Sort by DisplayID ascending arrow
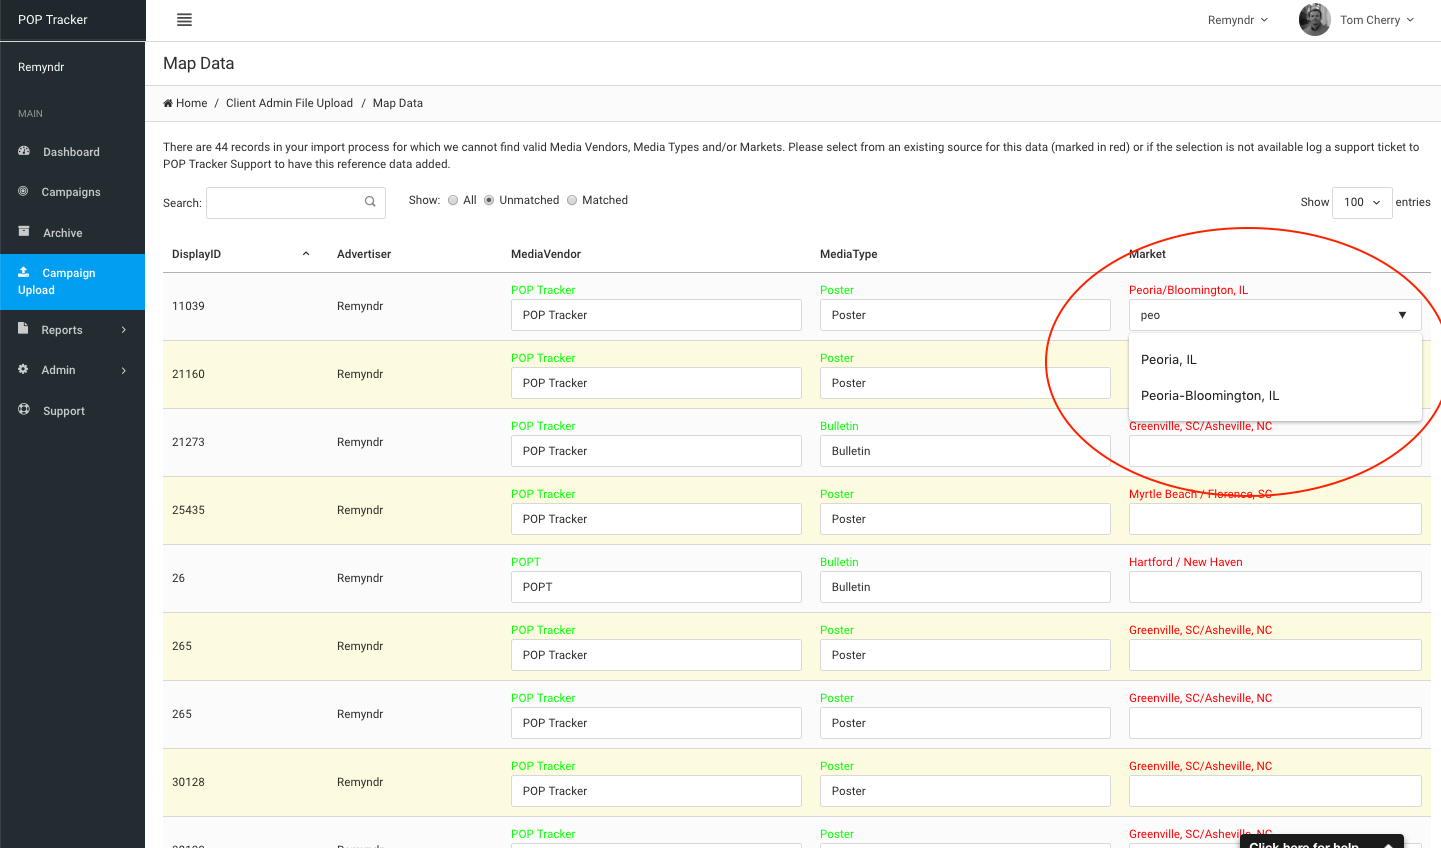The width and height of the screenshot is (1441, 848). (306, 254)
